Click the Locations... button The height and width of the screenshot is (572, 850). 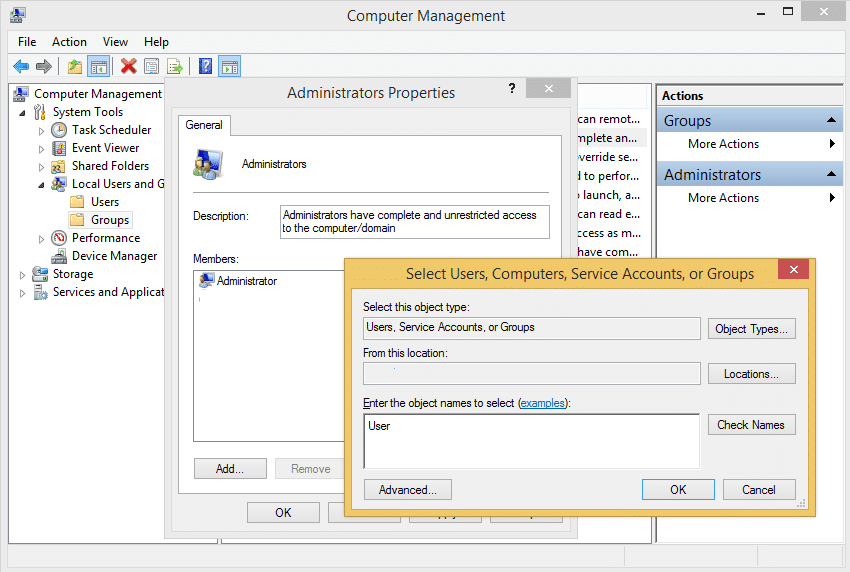751,374
